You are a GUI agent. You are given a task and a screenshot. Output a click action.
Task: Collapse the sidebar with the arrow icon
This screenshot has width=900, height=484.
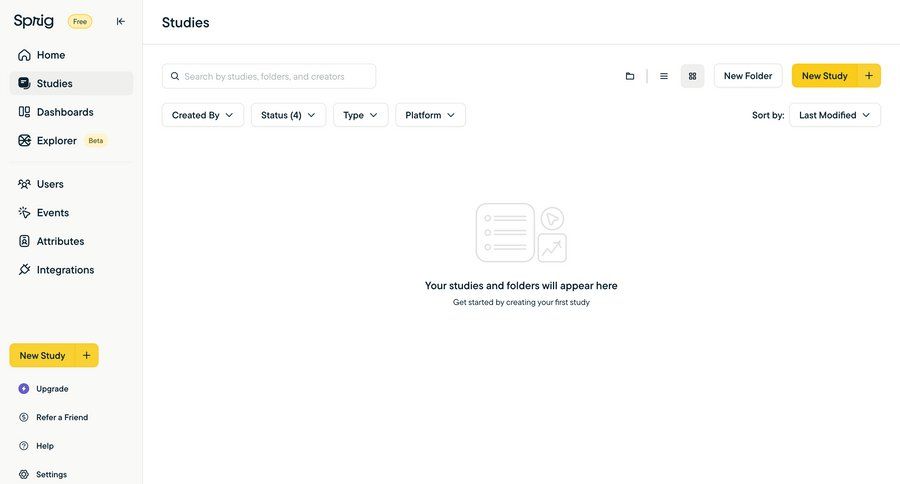[x=121, y=21]
